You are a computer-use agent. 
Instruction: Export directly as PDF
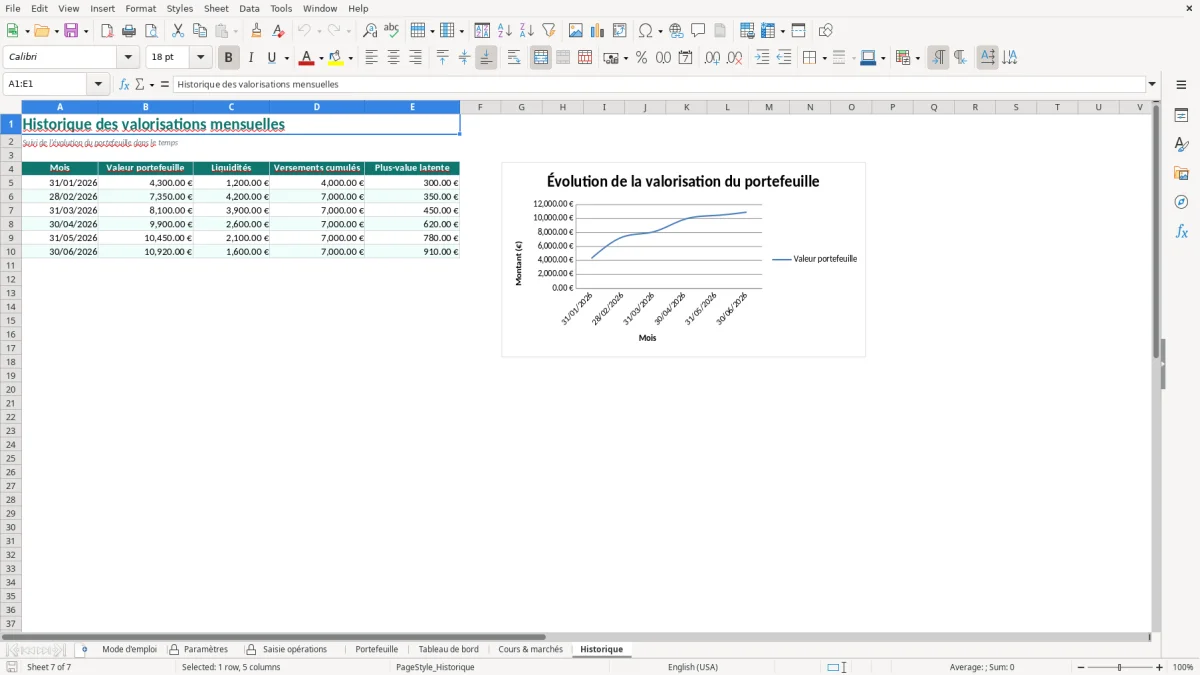[107, 31]
